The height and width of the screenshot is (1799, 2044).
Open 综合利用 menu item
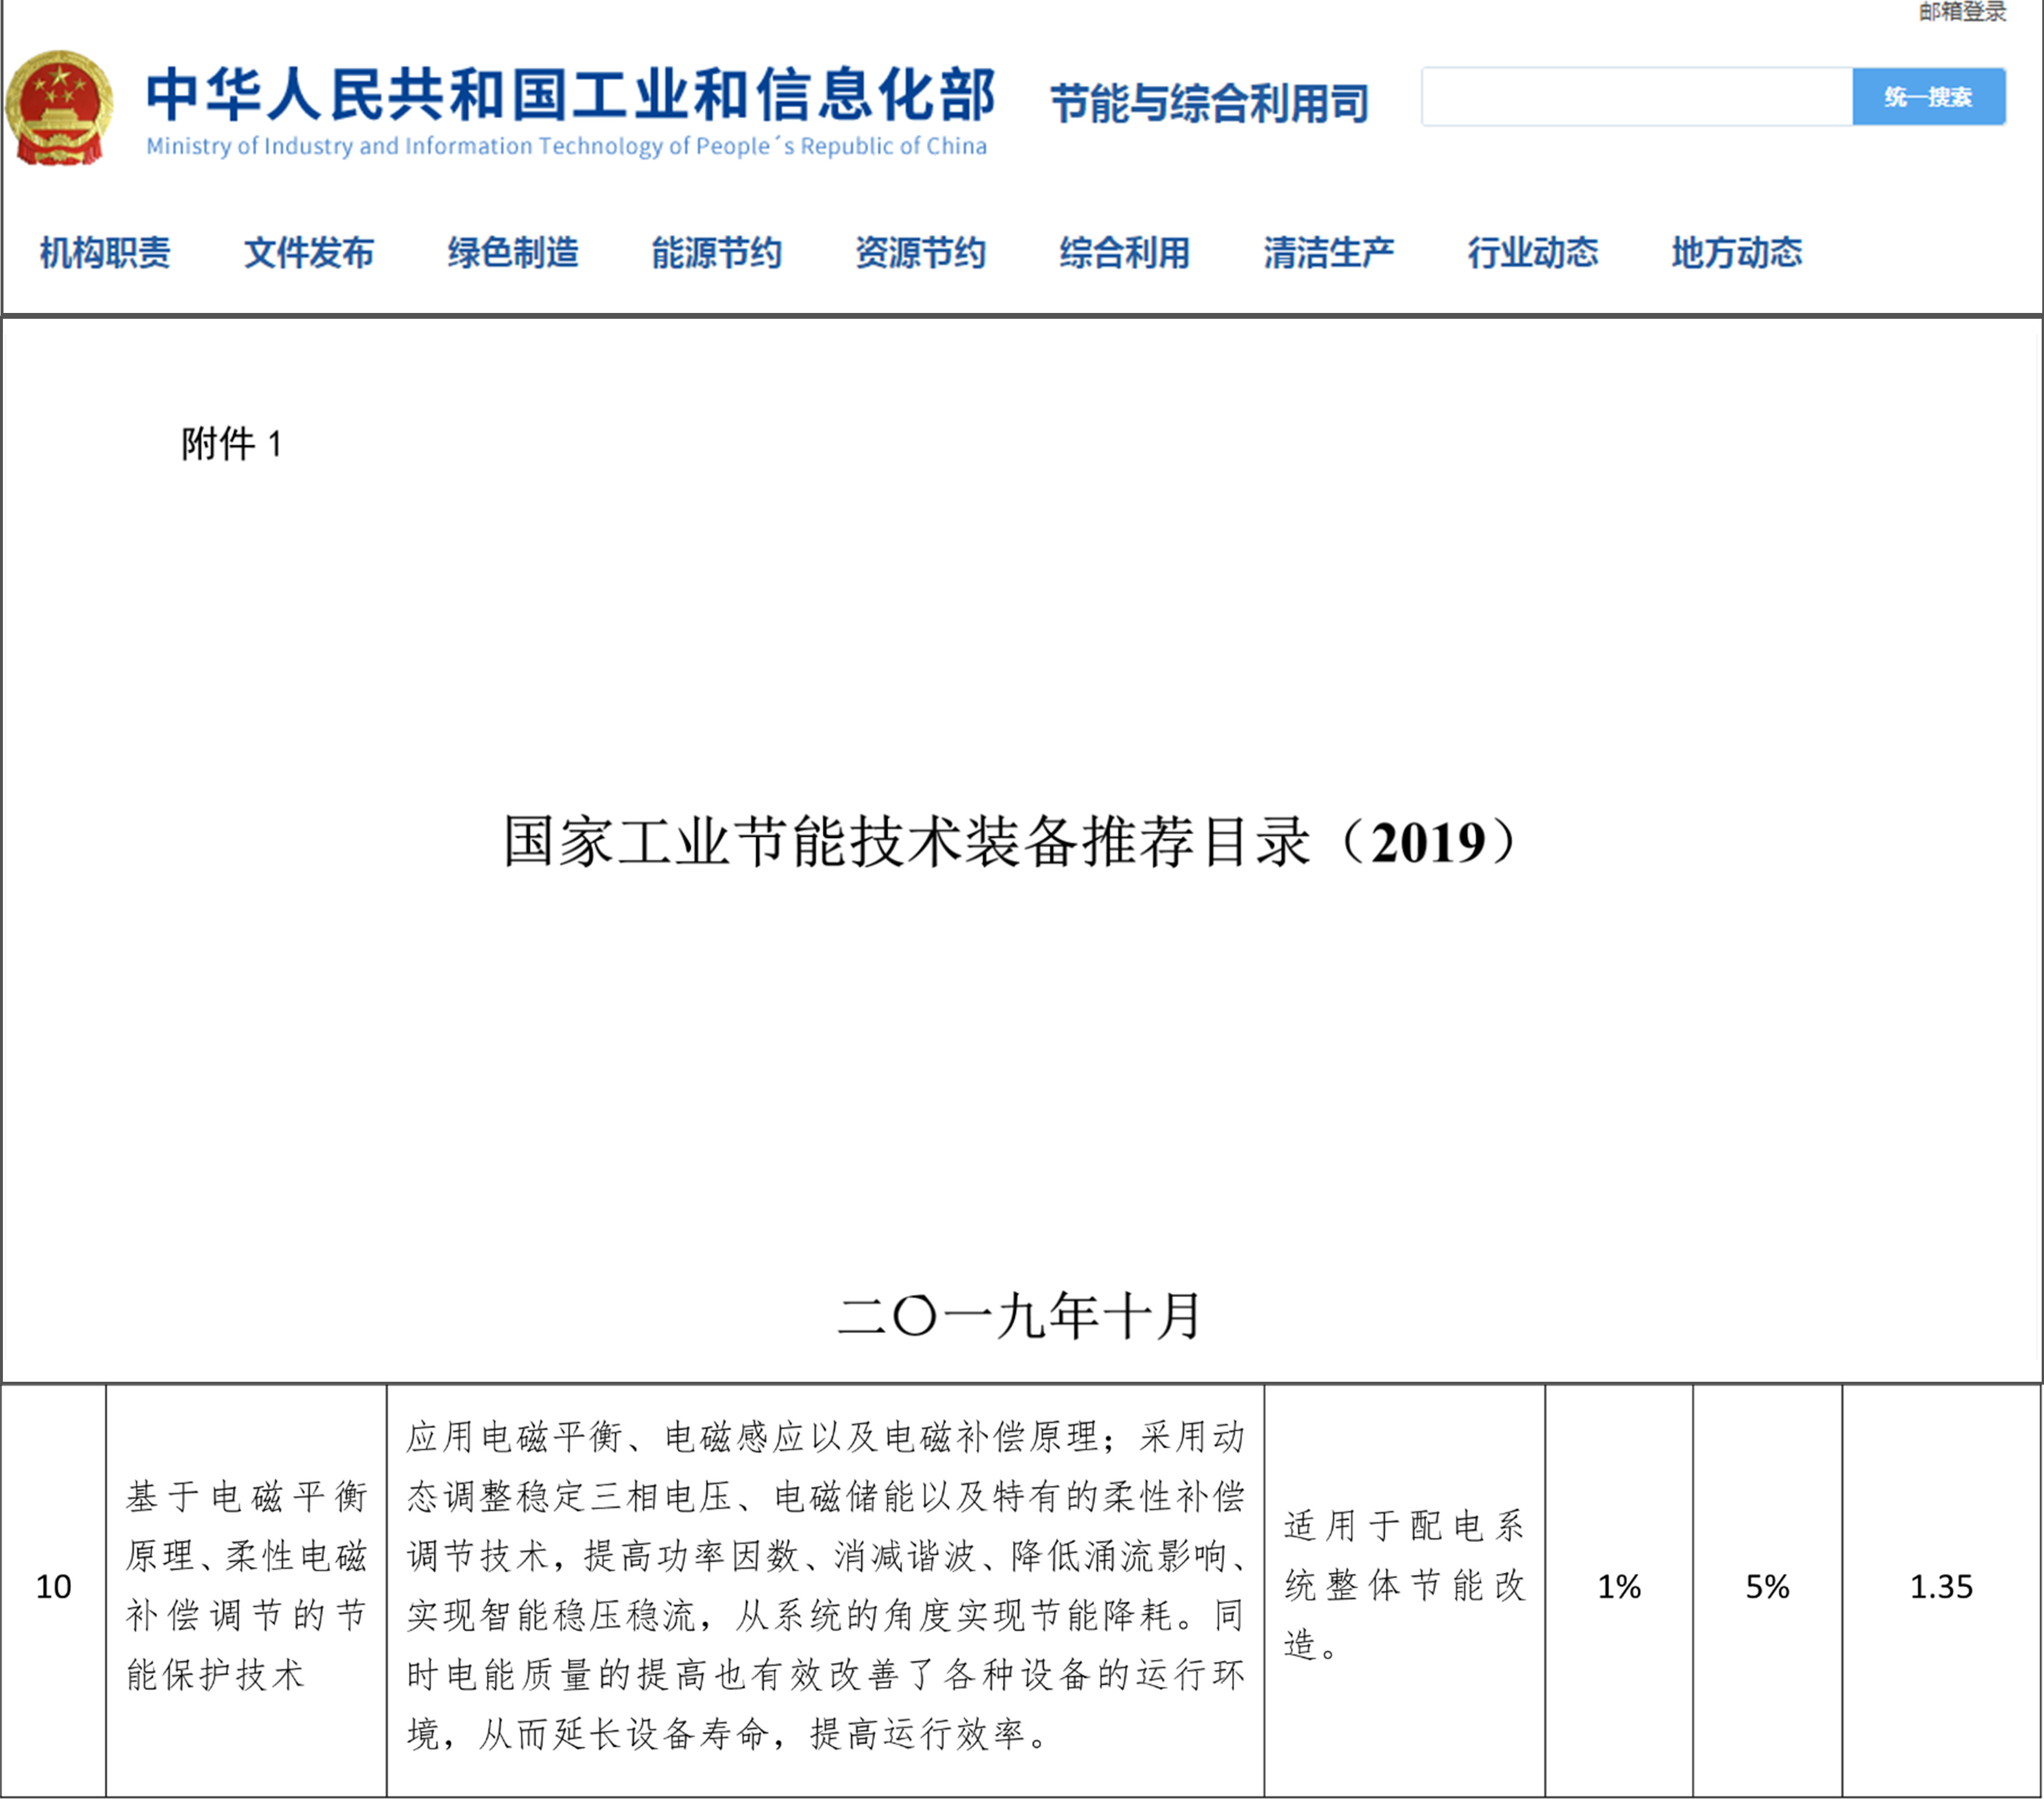[1125, 252]
